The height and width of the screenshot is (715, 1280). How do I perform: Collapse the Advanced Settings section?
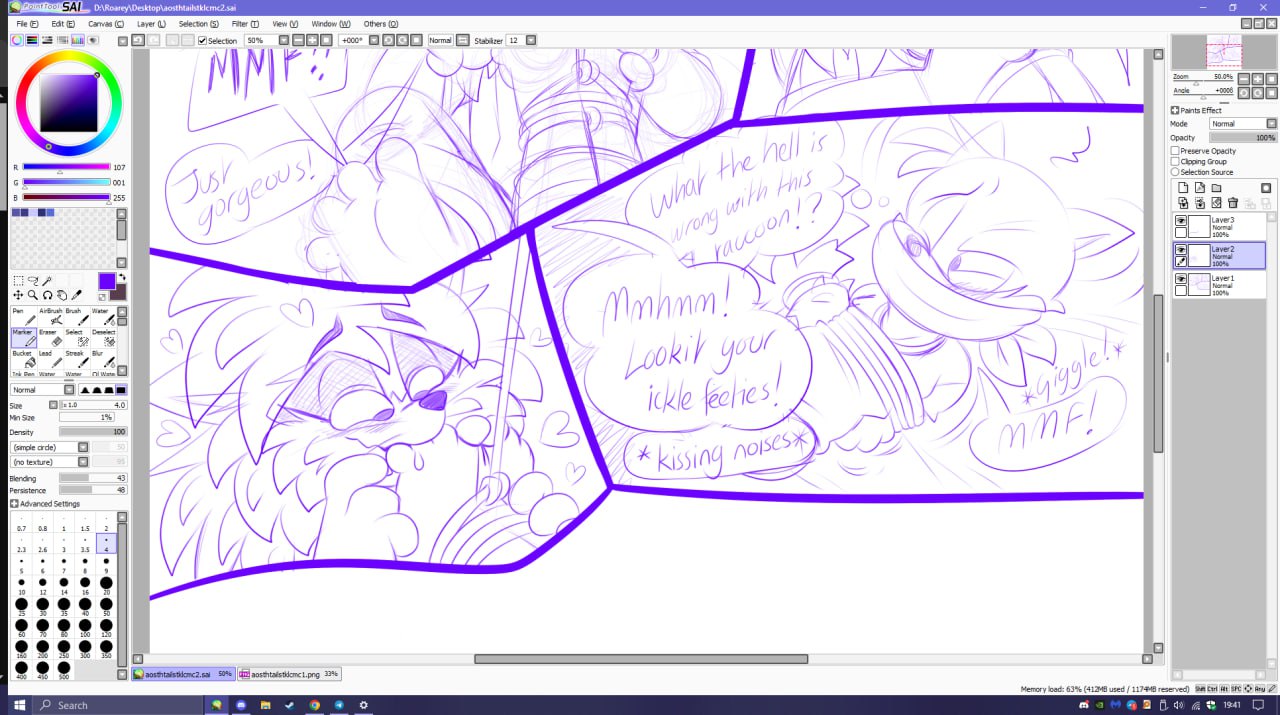14,504
